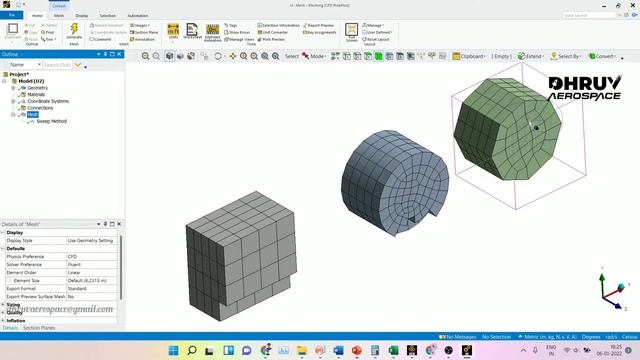640x360 pixels.
Task: Click the Search Outline input field
Action: pyautogui.click(x=57, y=64)
